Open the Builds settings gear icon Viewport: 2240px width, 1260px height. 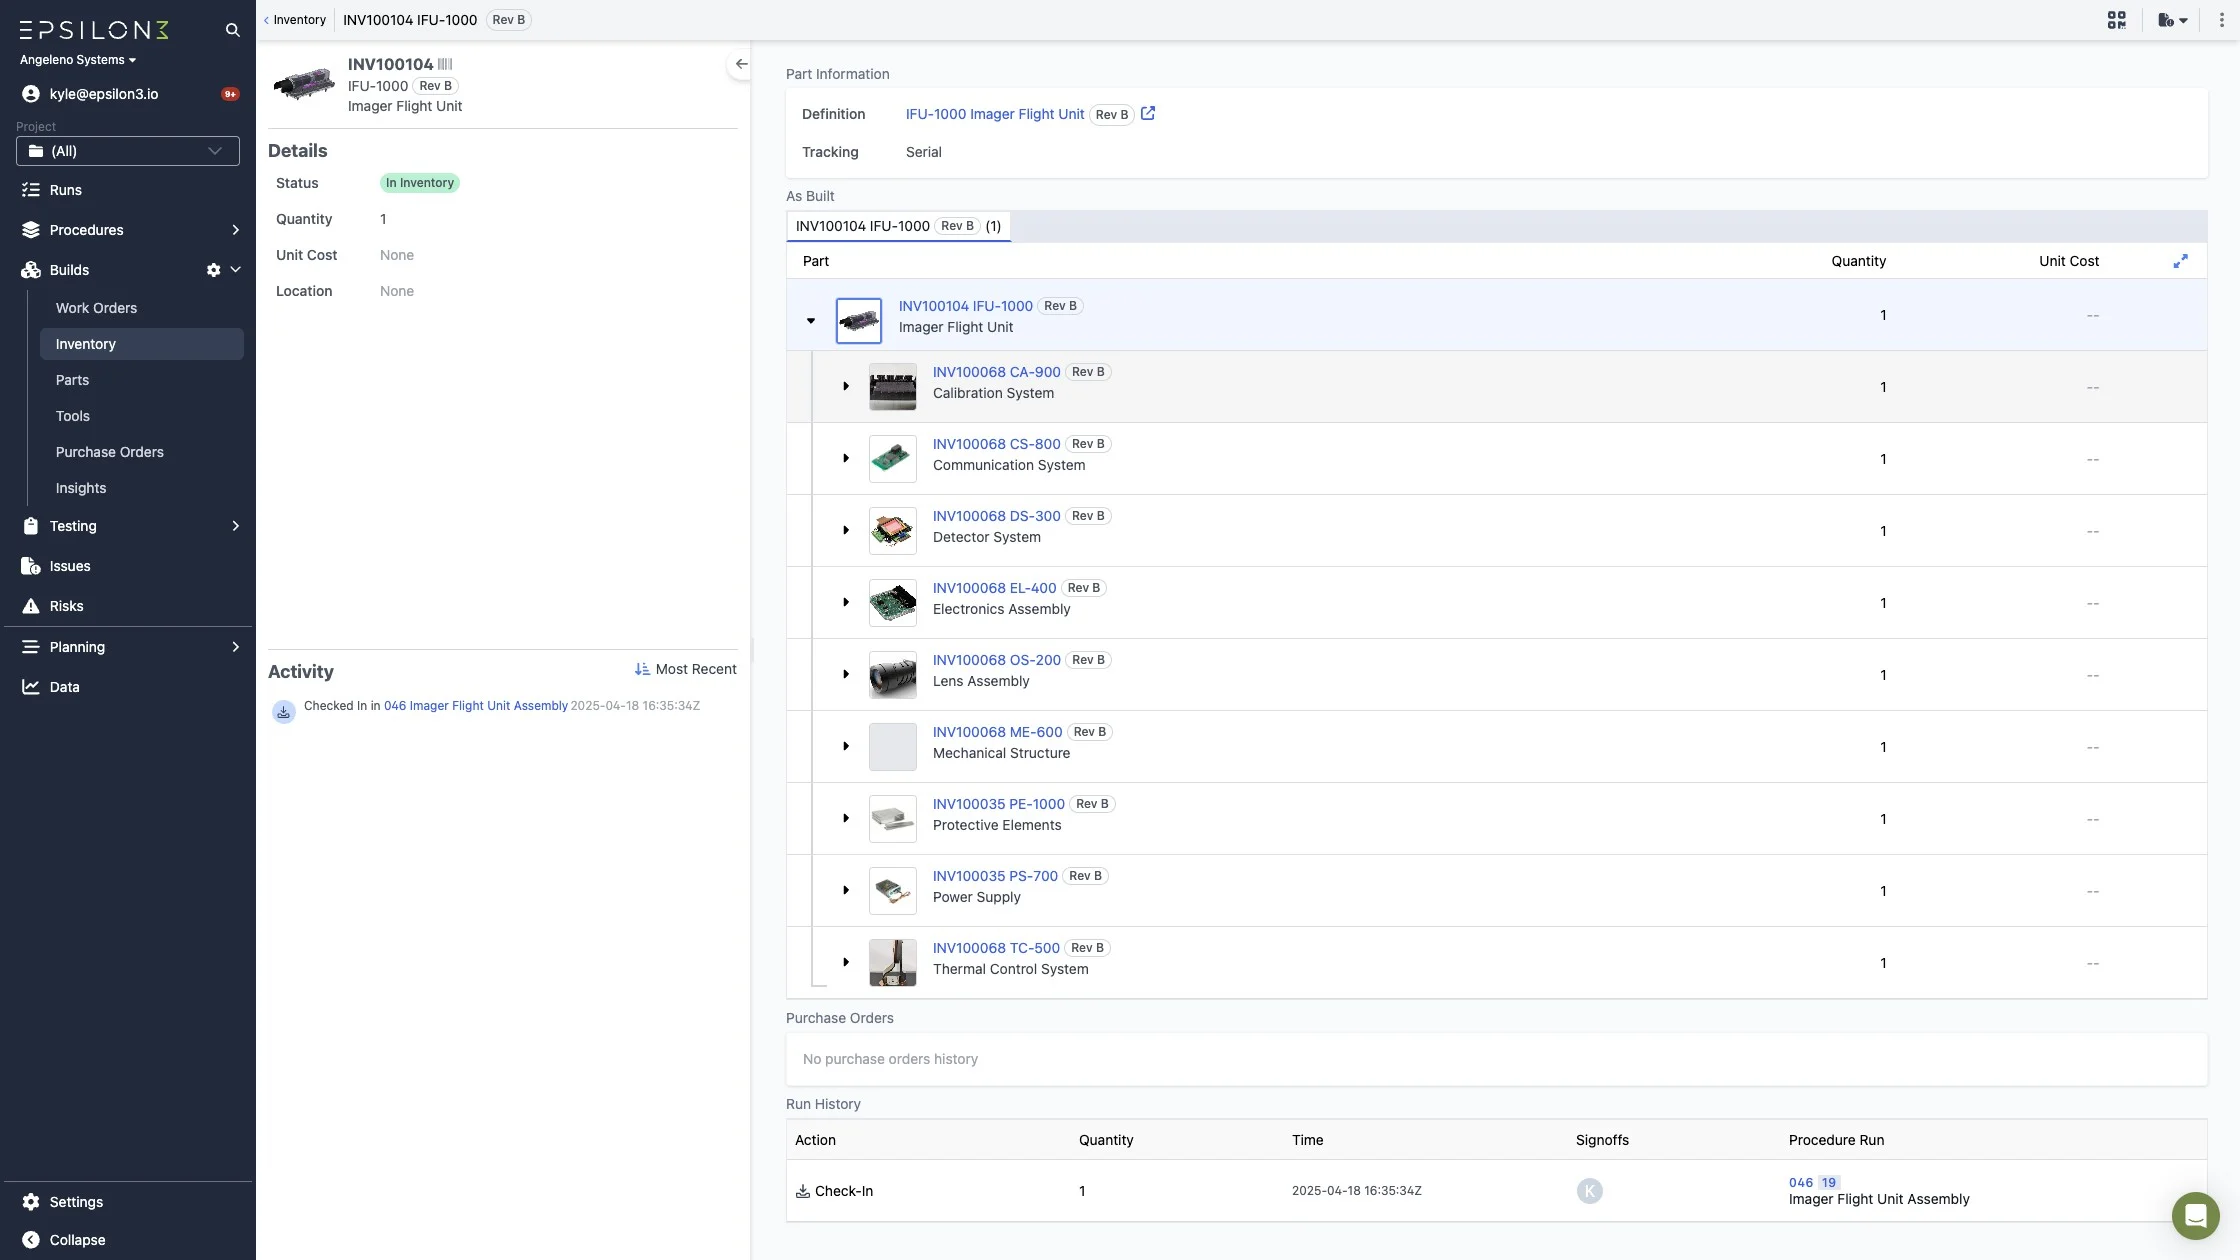click(213, 270)
